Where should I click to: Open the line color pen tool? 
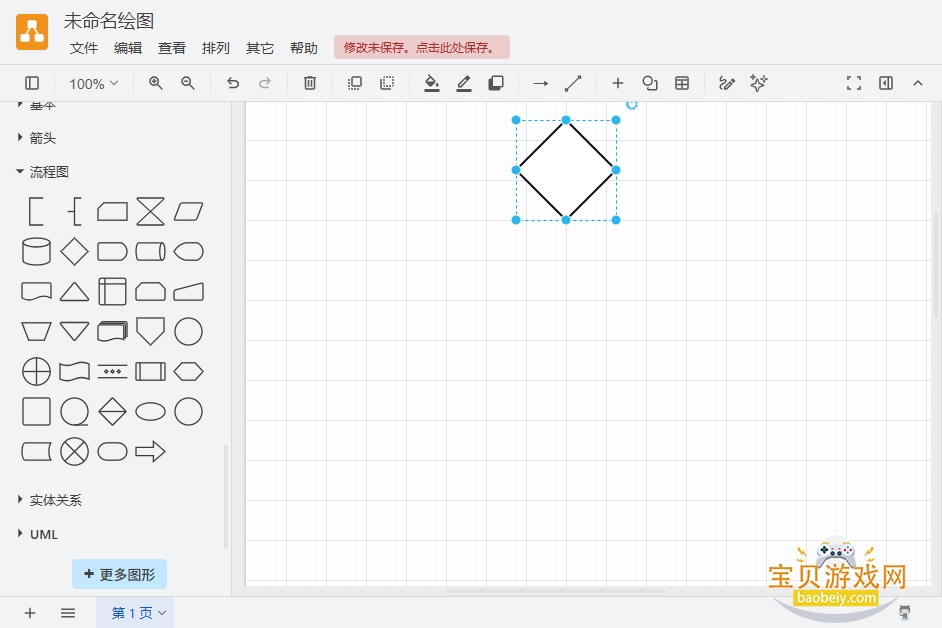click(x=464, y=83)
